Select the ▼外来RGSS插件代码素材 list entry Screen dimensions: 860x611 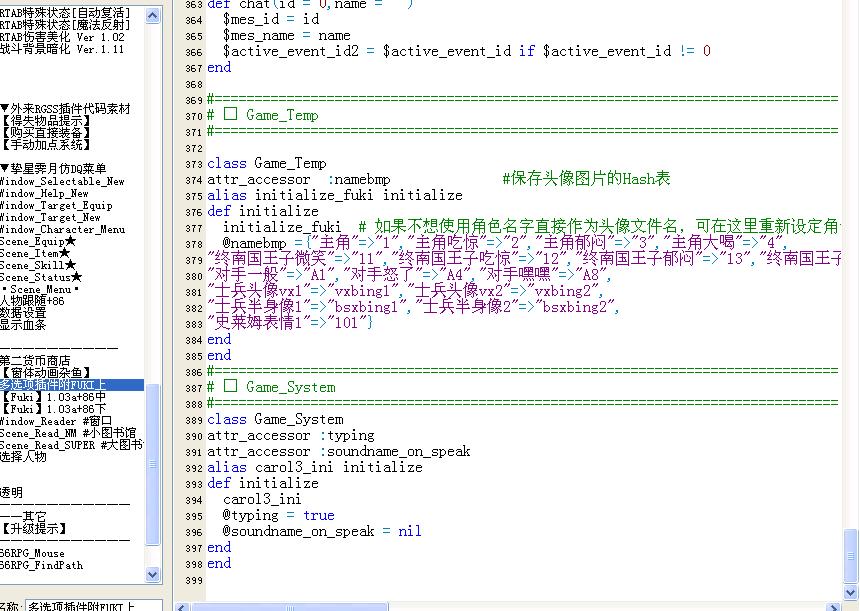click(66, 109)
